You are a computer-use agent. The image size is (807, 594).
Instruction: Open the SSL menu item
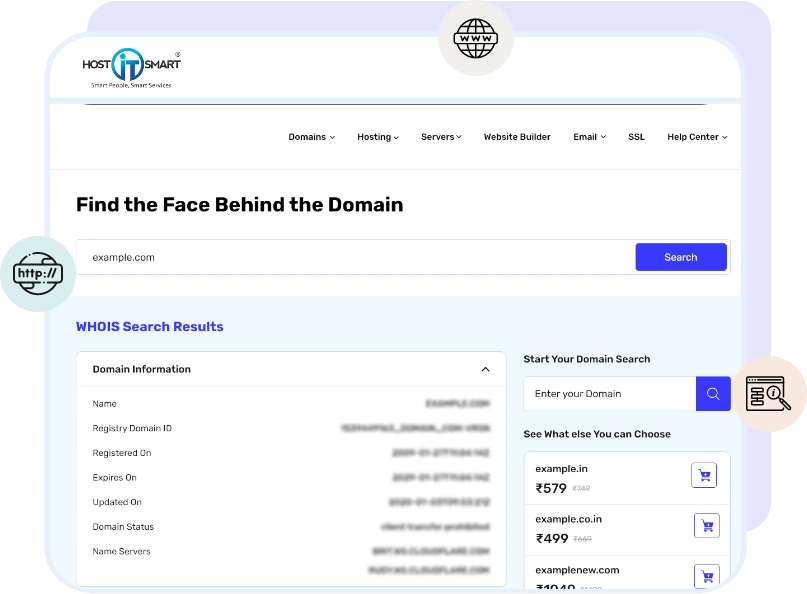636,137
